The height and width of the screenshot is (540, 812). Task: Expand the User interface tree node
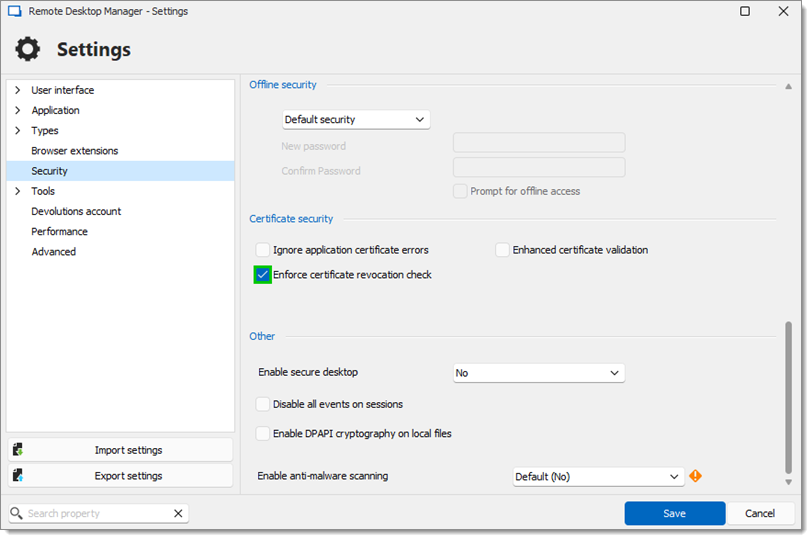click(x=18, y=90)
